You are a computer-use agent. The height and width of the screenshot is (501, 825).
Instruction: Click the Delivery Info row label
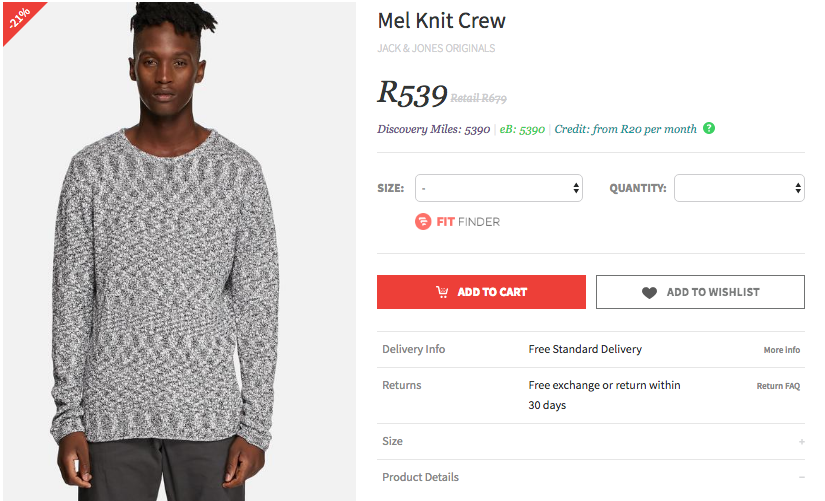tap(414, 349)
